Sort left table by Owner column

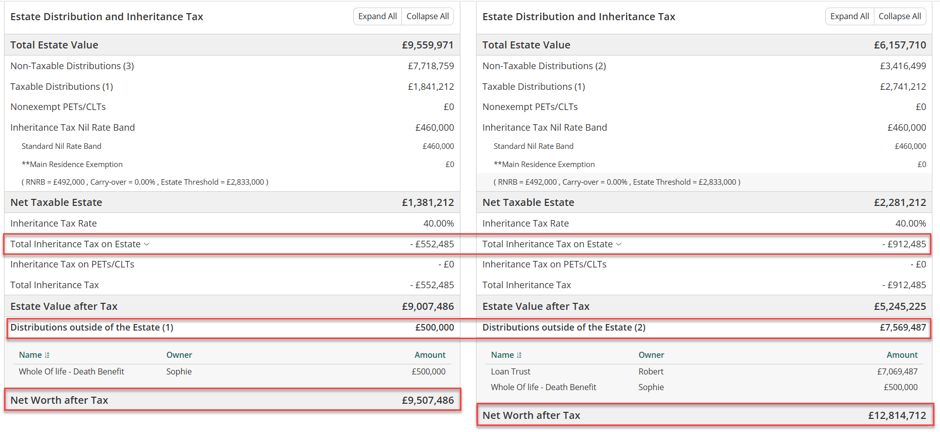(179, 355)
